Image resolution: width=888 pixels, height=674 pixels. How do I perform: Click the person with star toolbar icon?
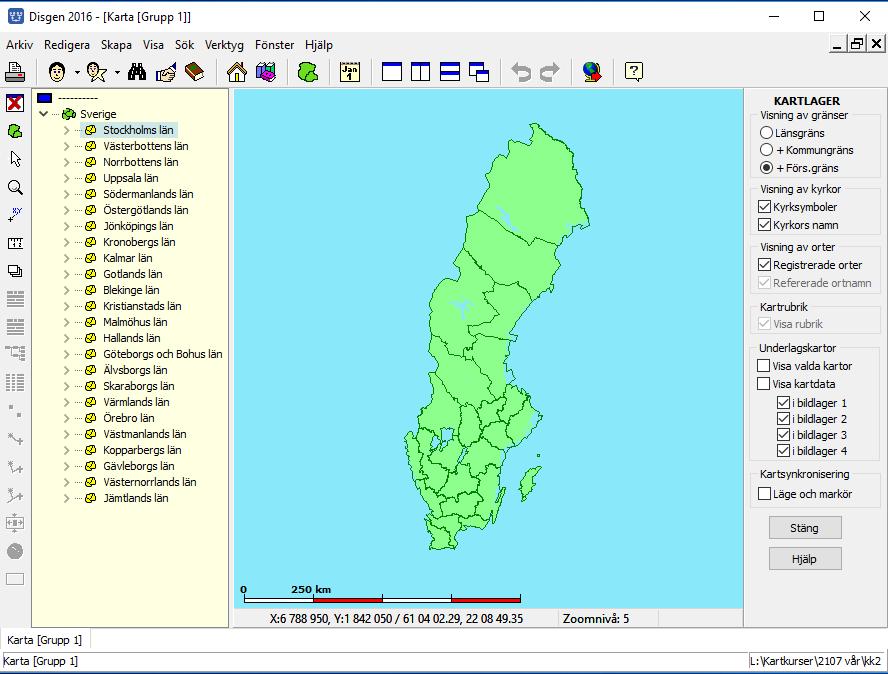(x=97, y=72)
